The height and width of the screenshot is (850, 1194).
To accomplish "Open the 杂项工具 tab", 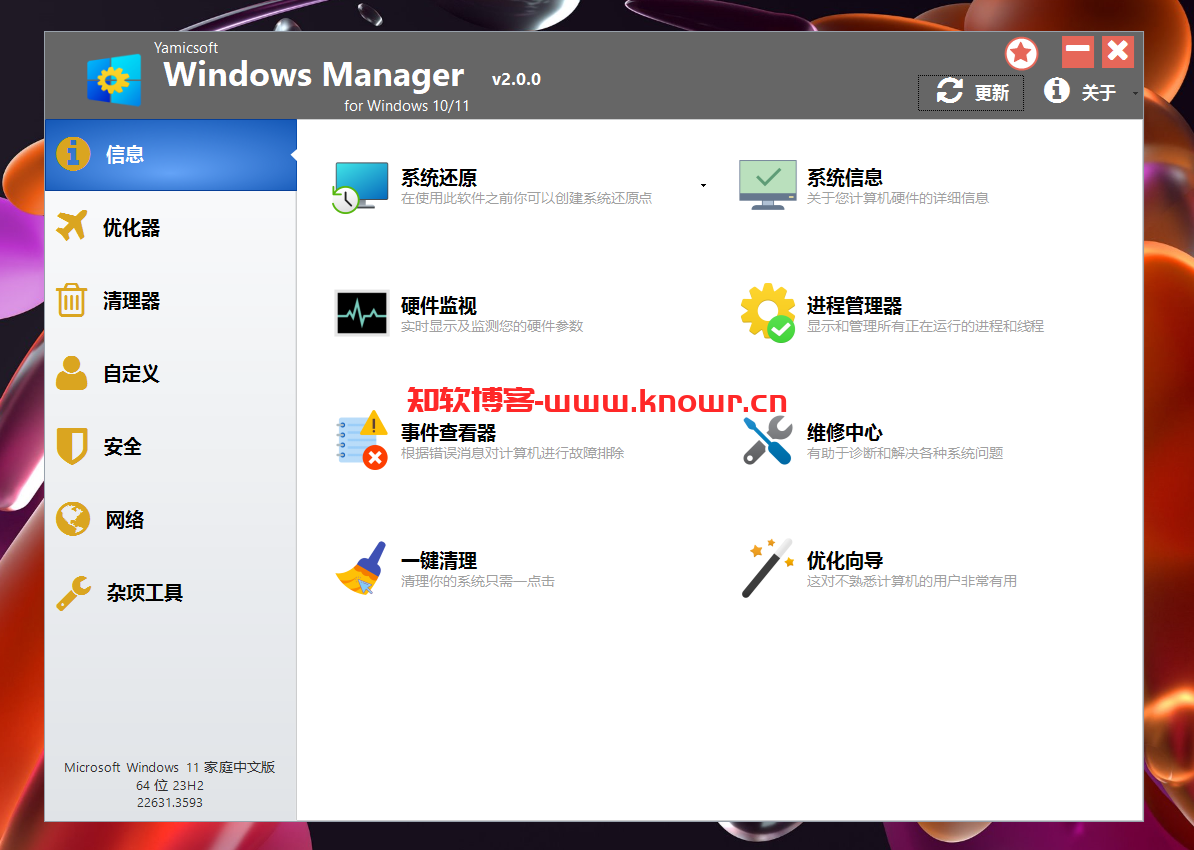I will [171, 593].
